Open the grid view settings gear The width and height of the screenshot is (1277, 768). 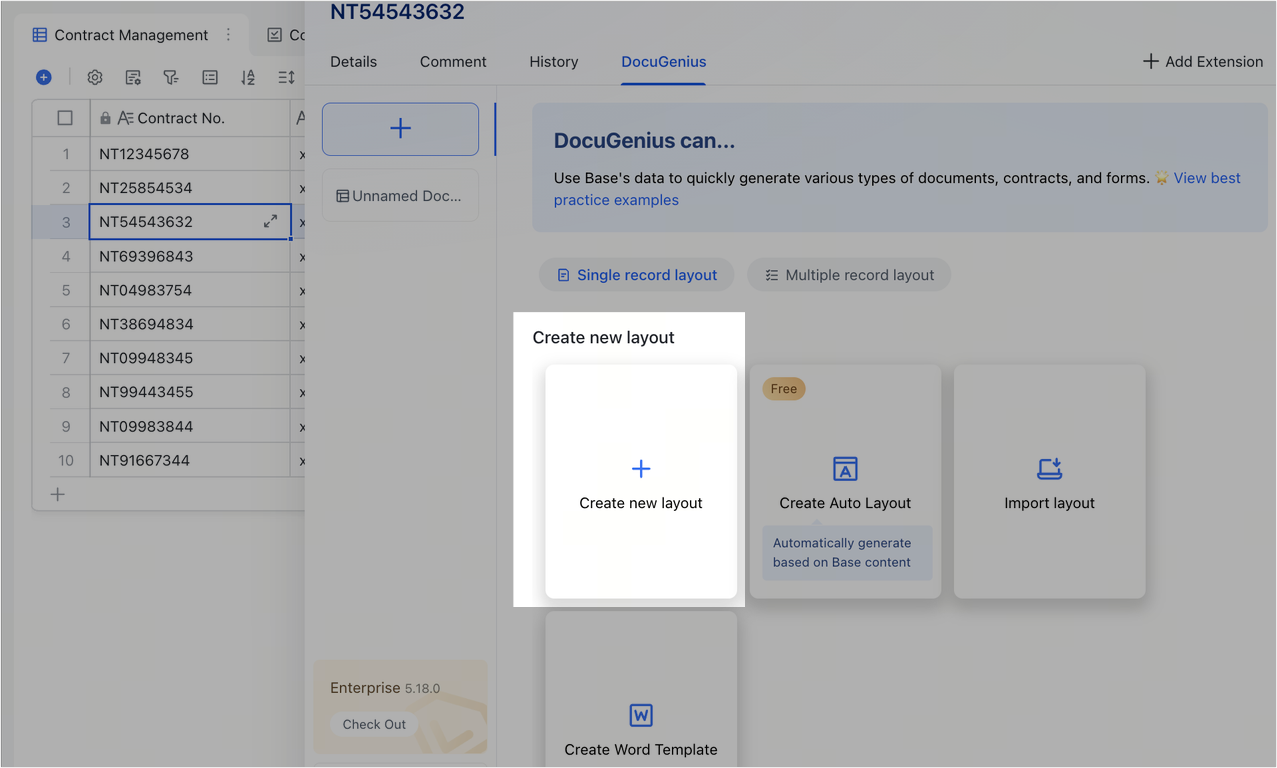[94, 76]
